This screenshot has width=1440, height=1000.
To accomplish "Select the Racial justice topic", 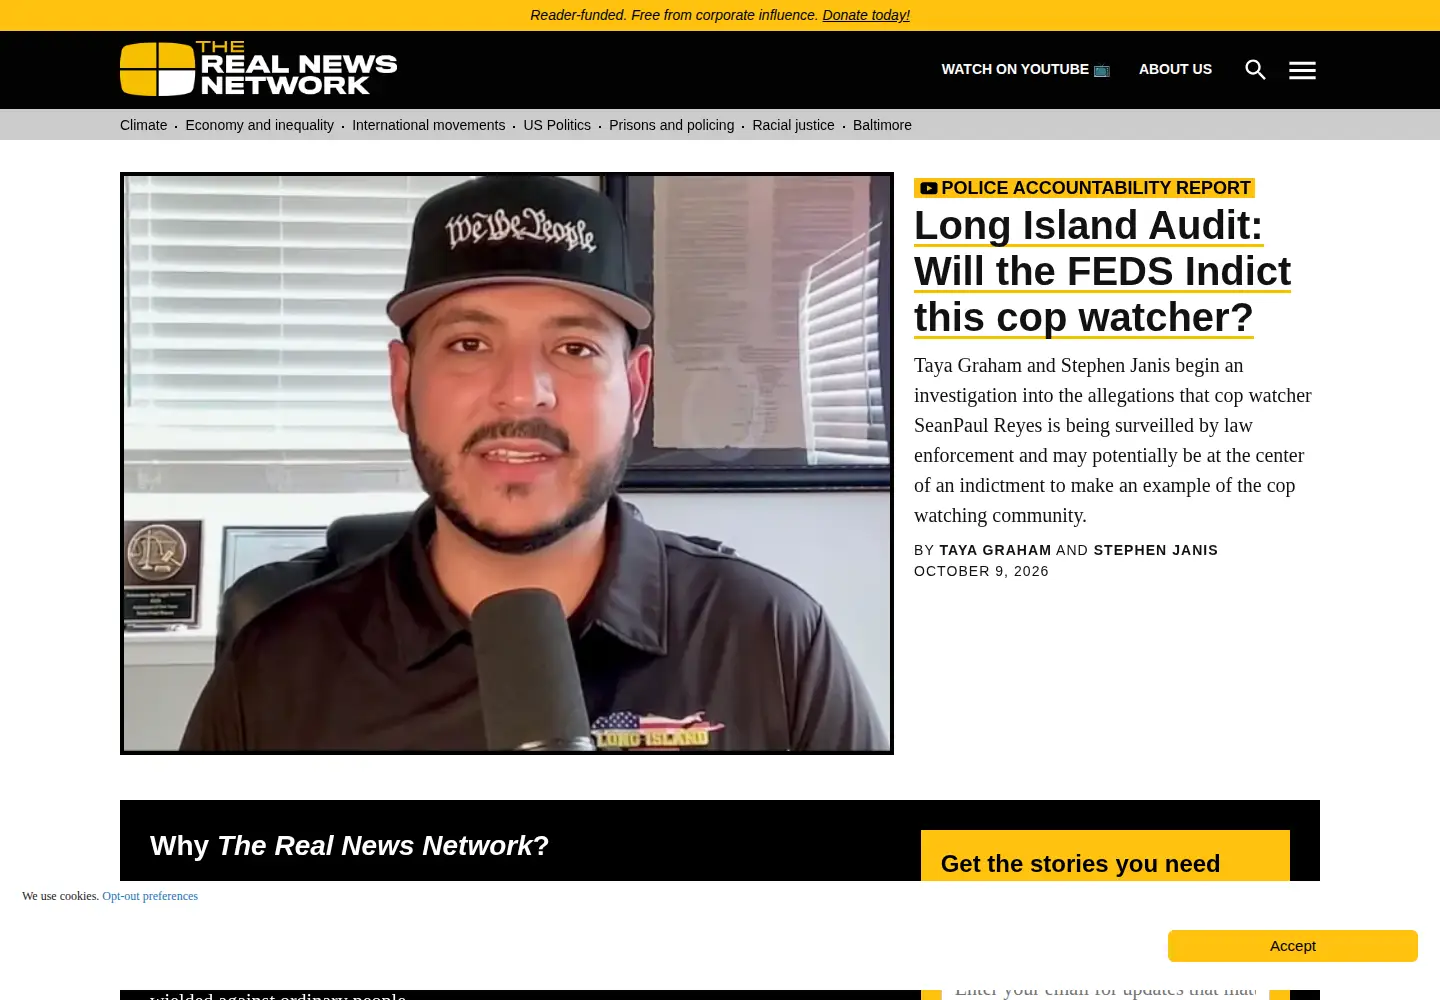I will 793,125.
